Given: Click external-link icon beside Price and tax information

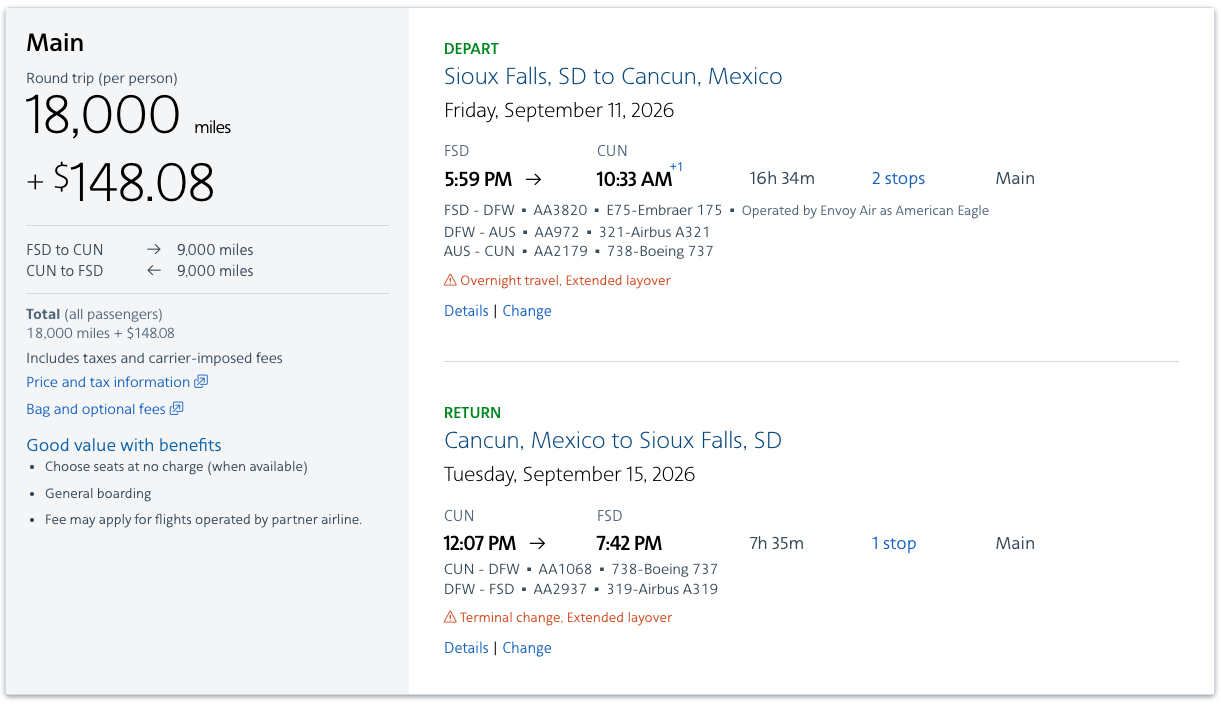Looking at the screenshot, I should 201,382.
